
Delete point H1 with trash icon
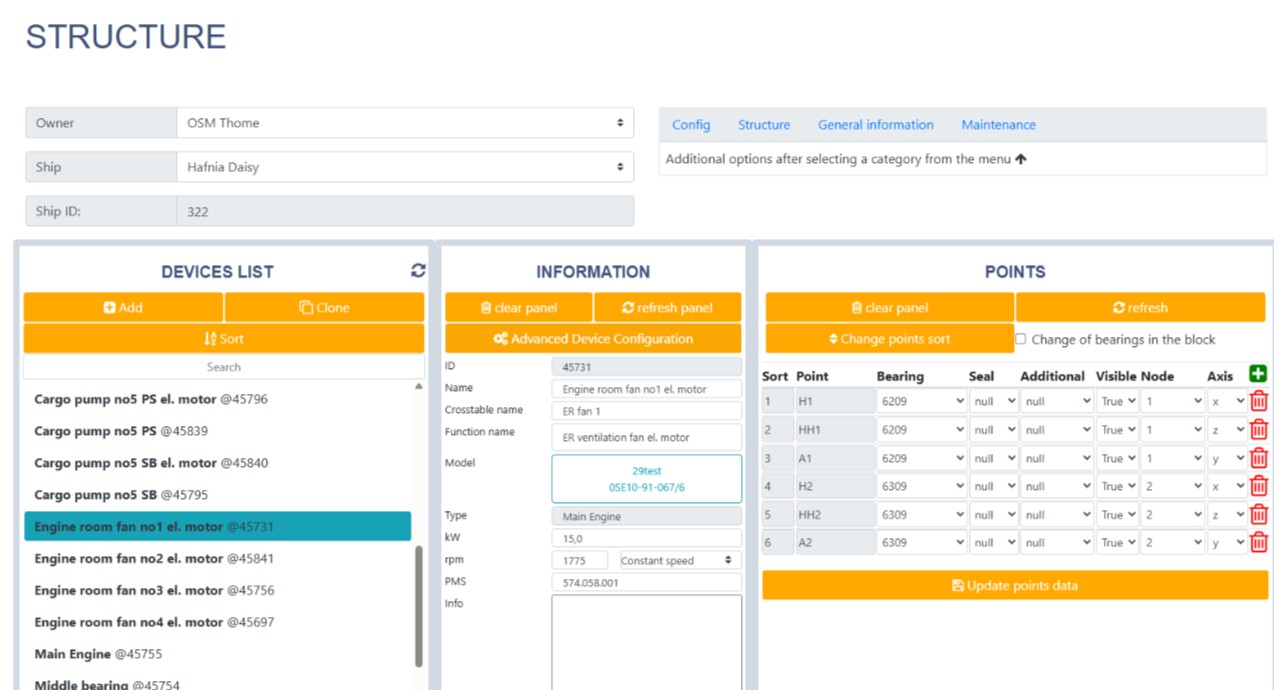1258,401
